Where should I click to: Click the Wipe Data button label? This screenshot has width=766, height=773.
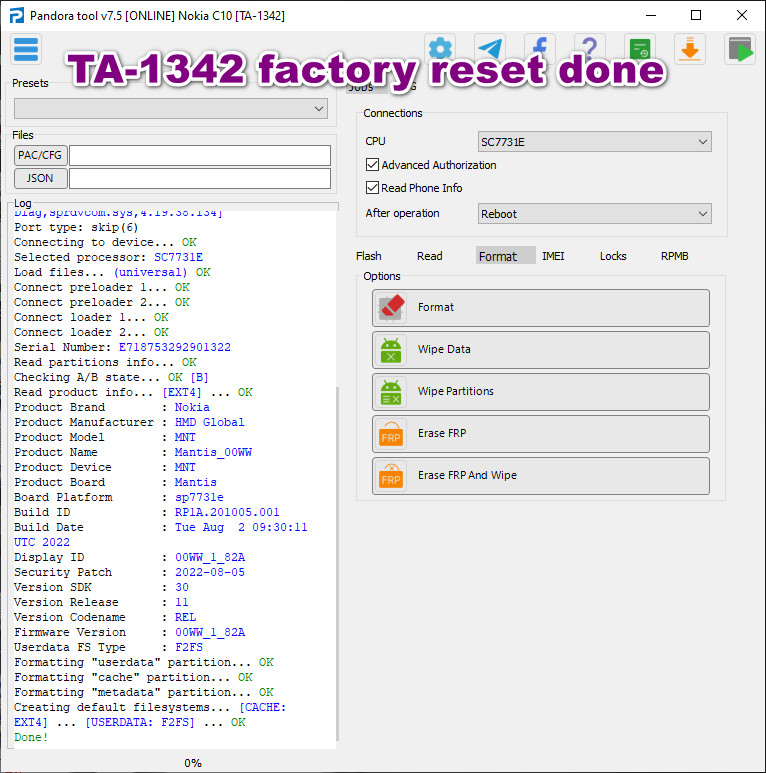coord(444,349)
